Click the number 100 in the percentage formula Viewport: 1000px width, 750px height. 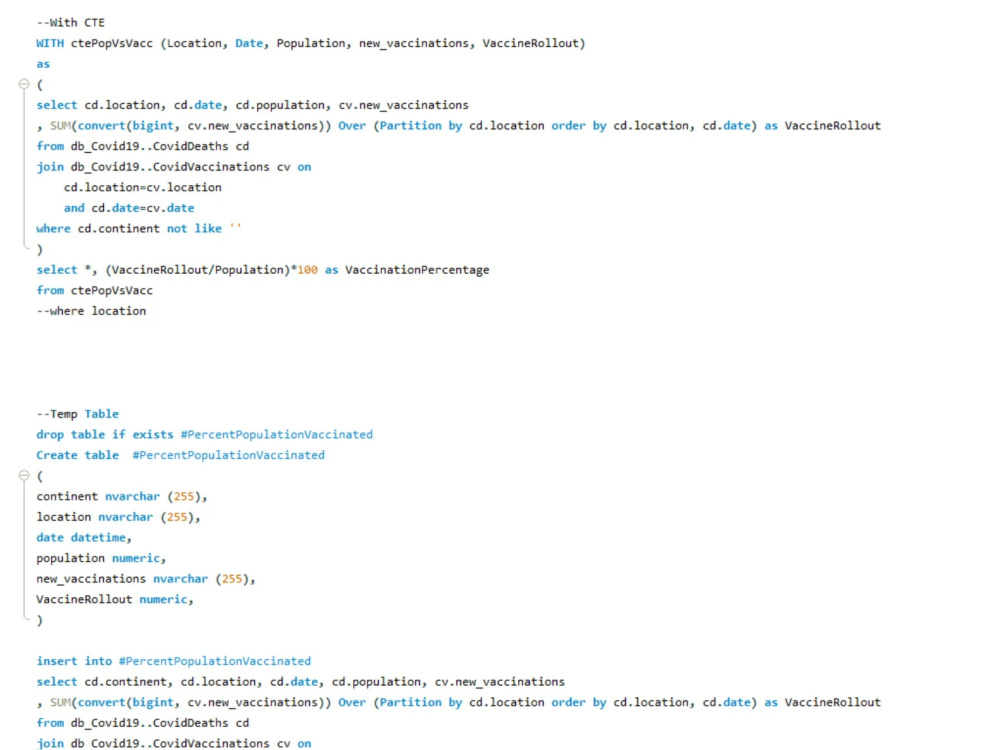click(x=307, y=270)
